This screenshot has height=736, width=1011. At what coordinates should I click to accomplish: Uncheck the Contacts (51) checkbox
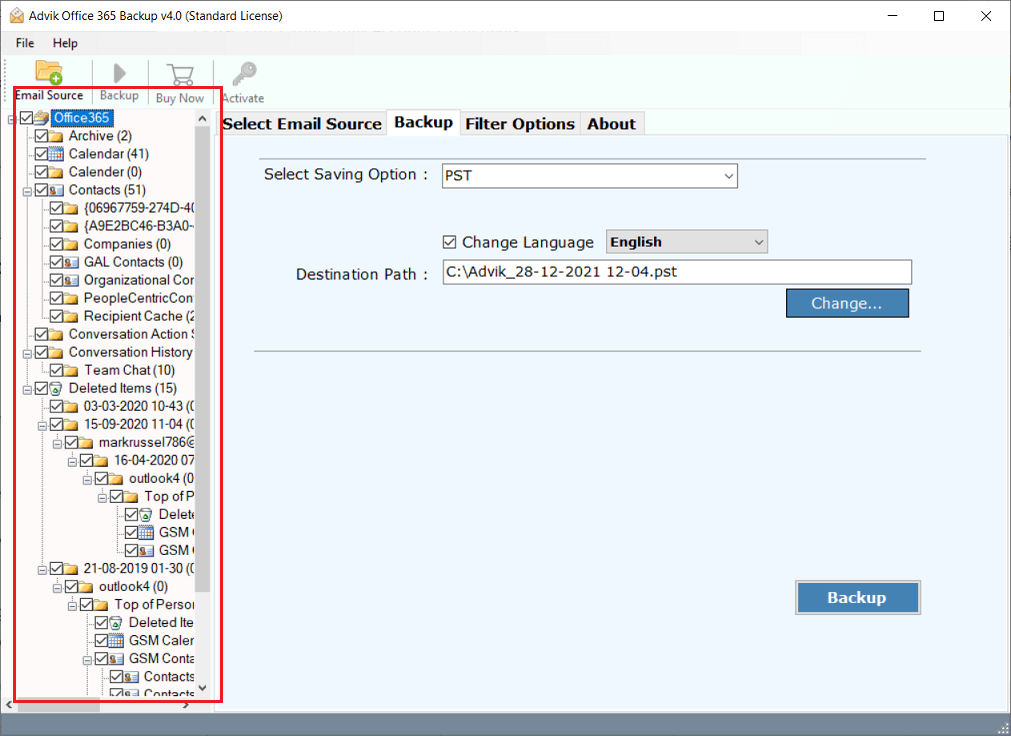pos(41,189)
